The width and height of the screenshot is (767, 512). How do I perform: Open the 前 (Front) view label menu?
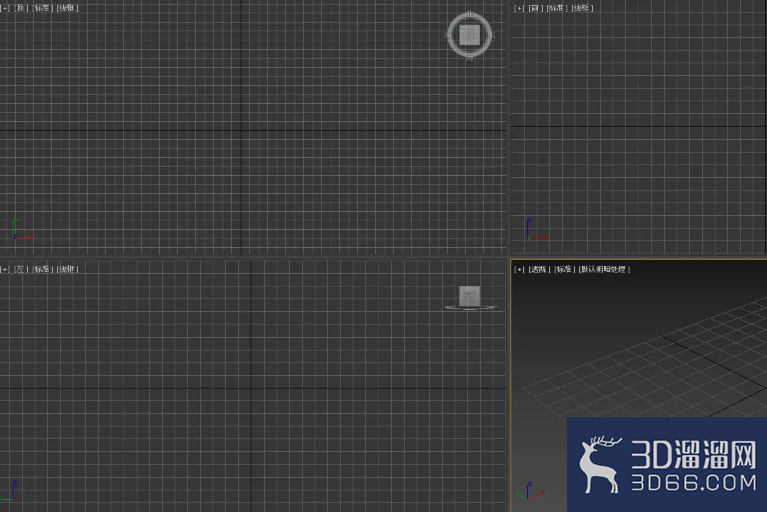pos(536,8)
